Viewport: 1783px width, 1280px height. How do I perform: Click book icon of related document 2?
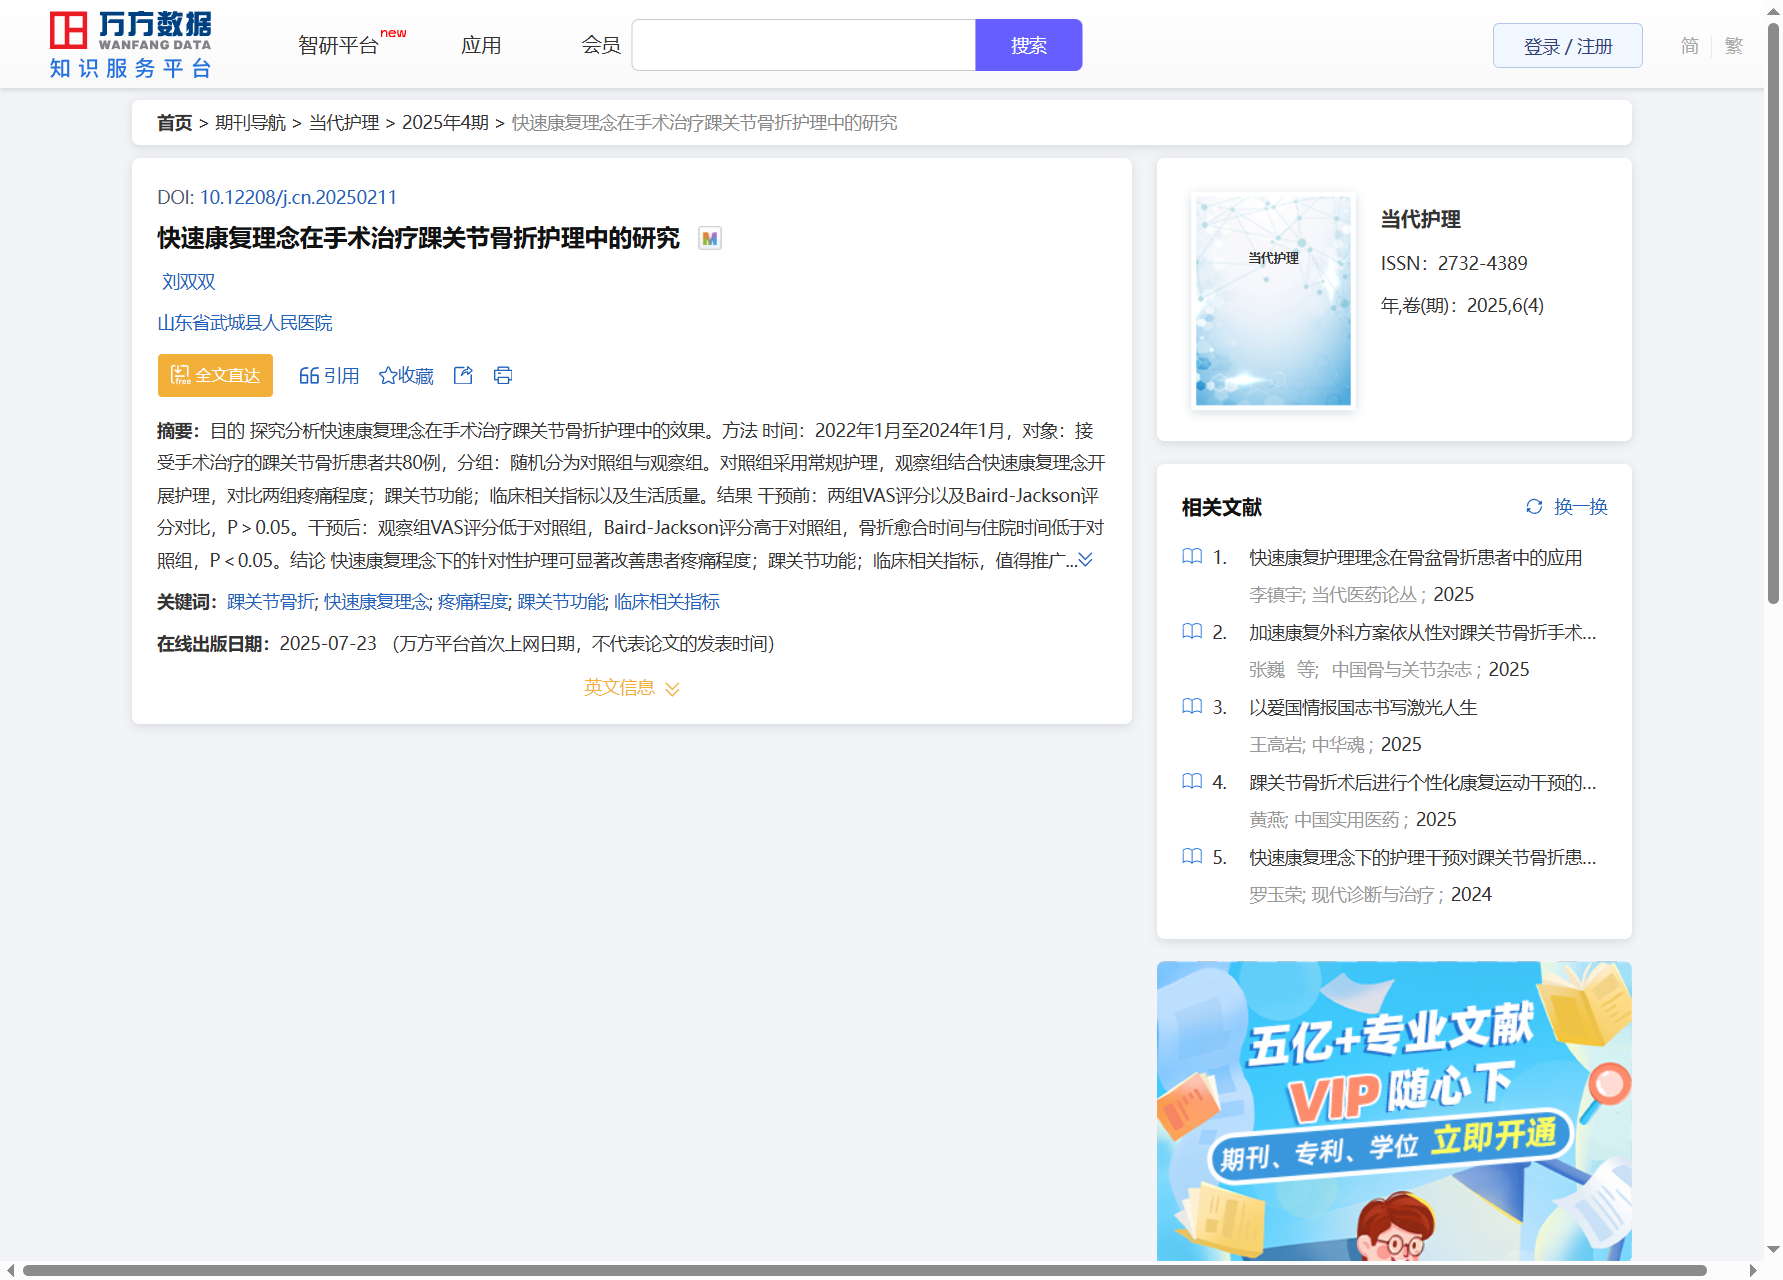tap(1192, 631)
